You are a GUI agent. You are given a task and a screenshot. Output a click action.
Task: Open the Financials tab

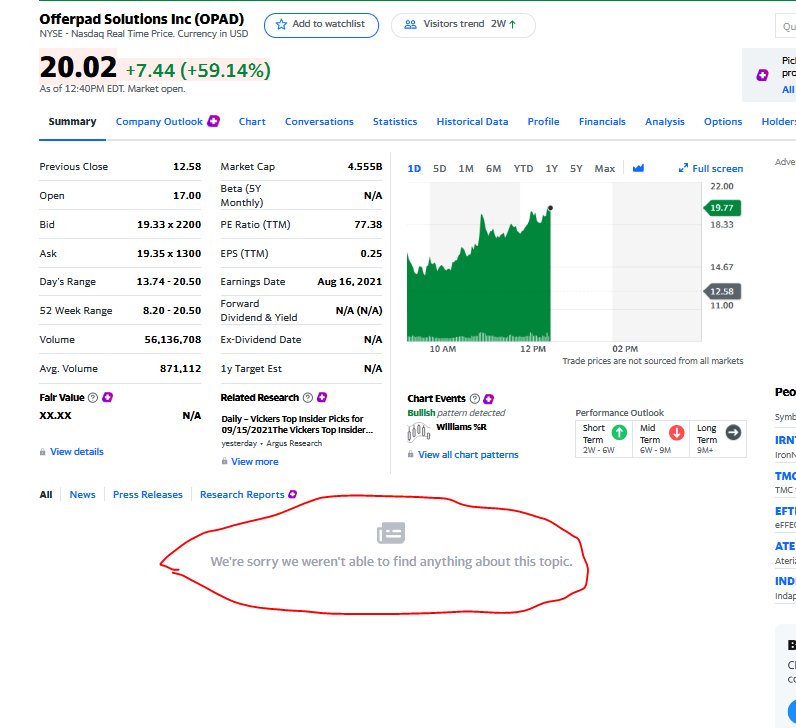click(x=602, y=121)
